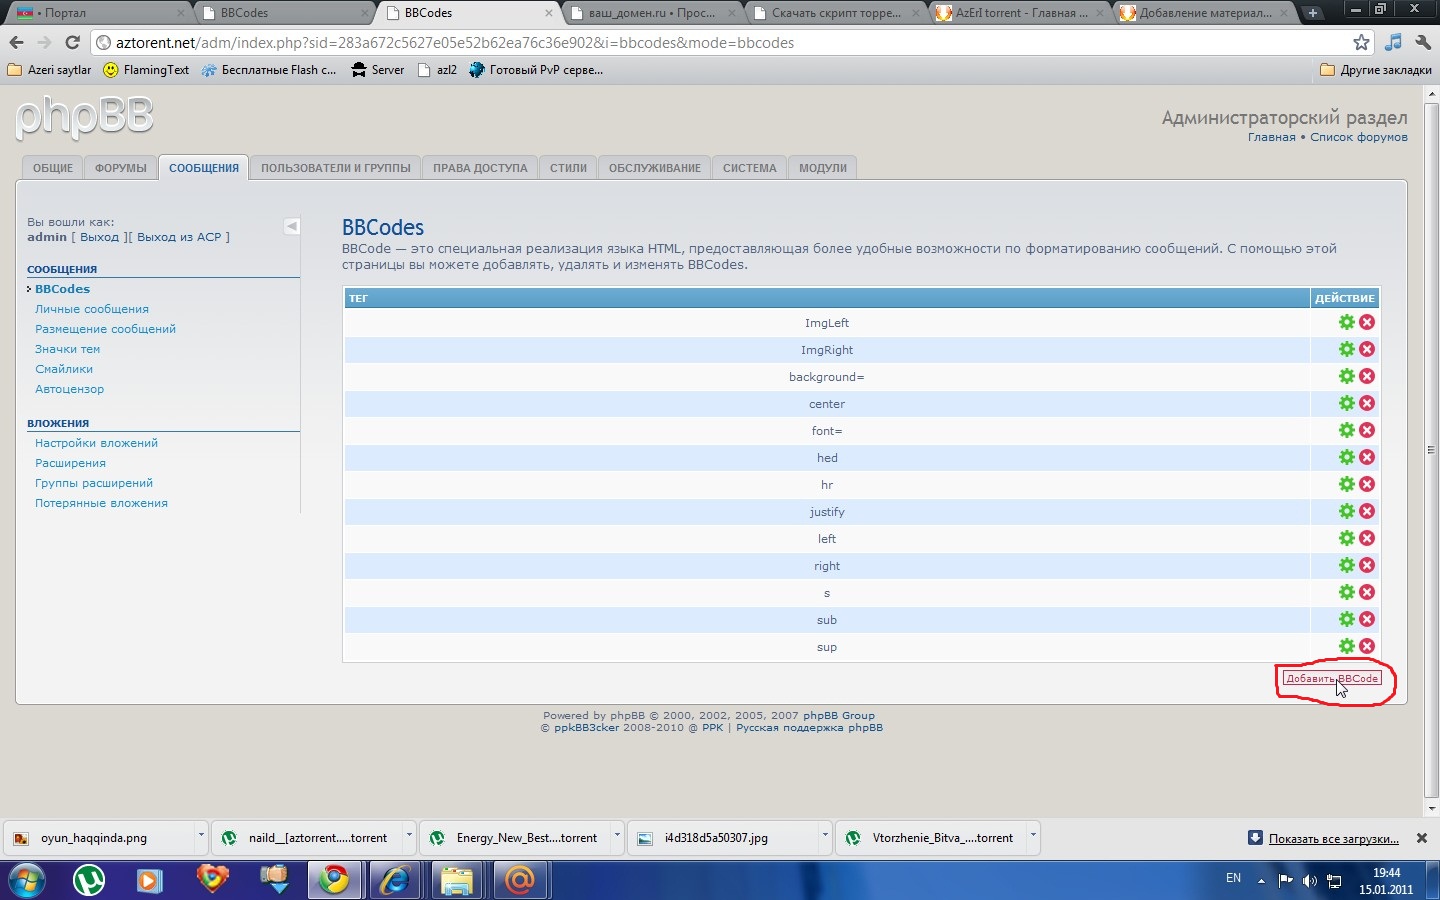This screenshot has height=900, width=1440.
Task: Edit the hed BBCode via gear icon
Action: tap(1347, 457)
